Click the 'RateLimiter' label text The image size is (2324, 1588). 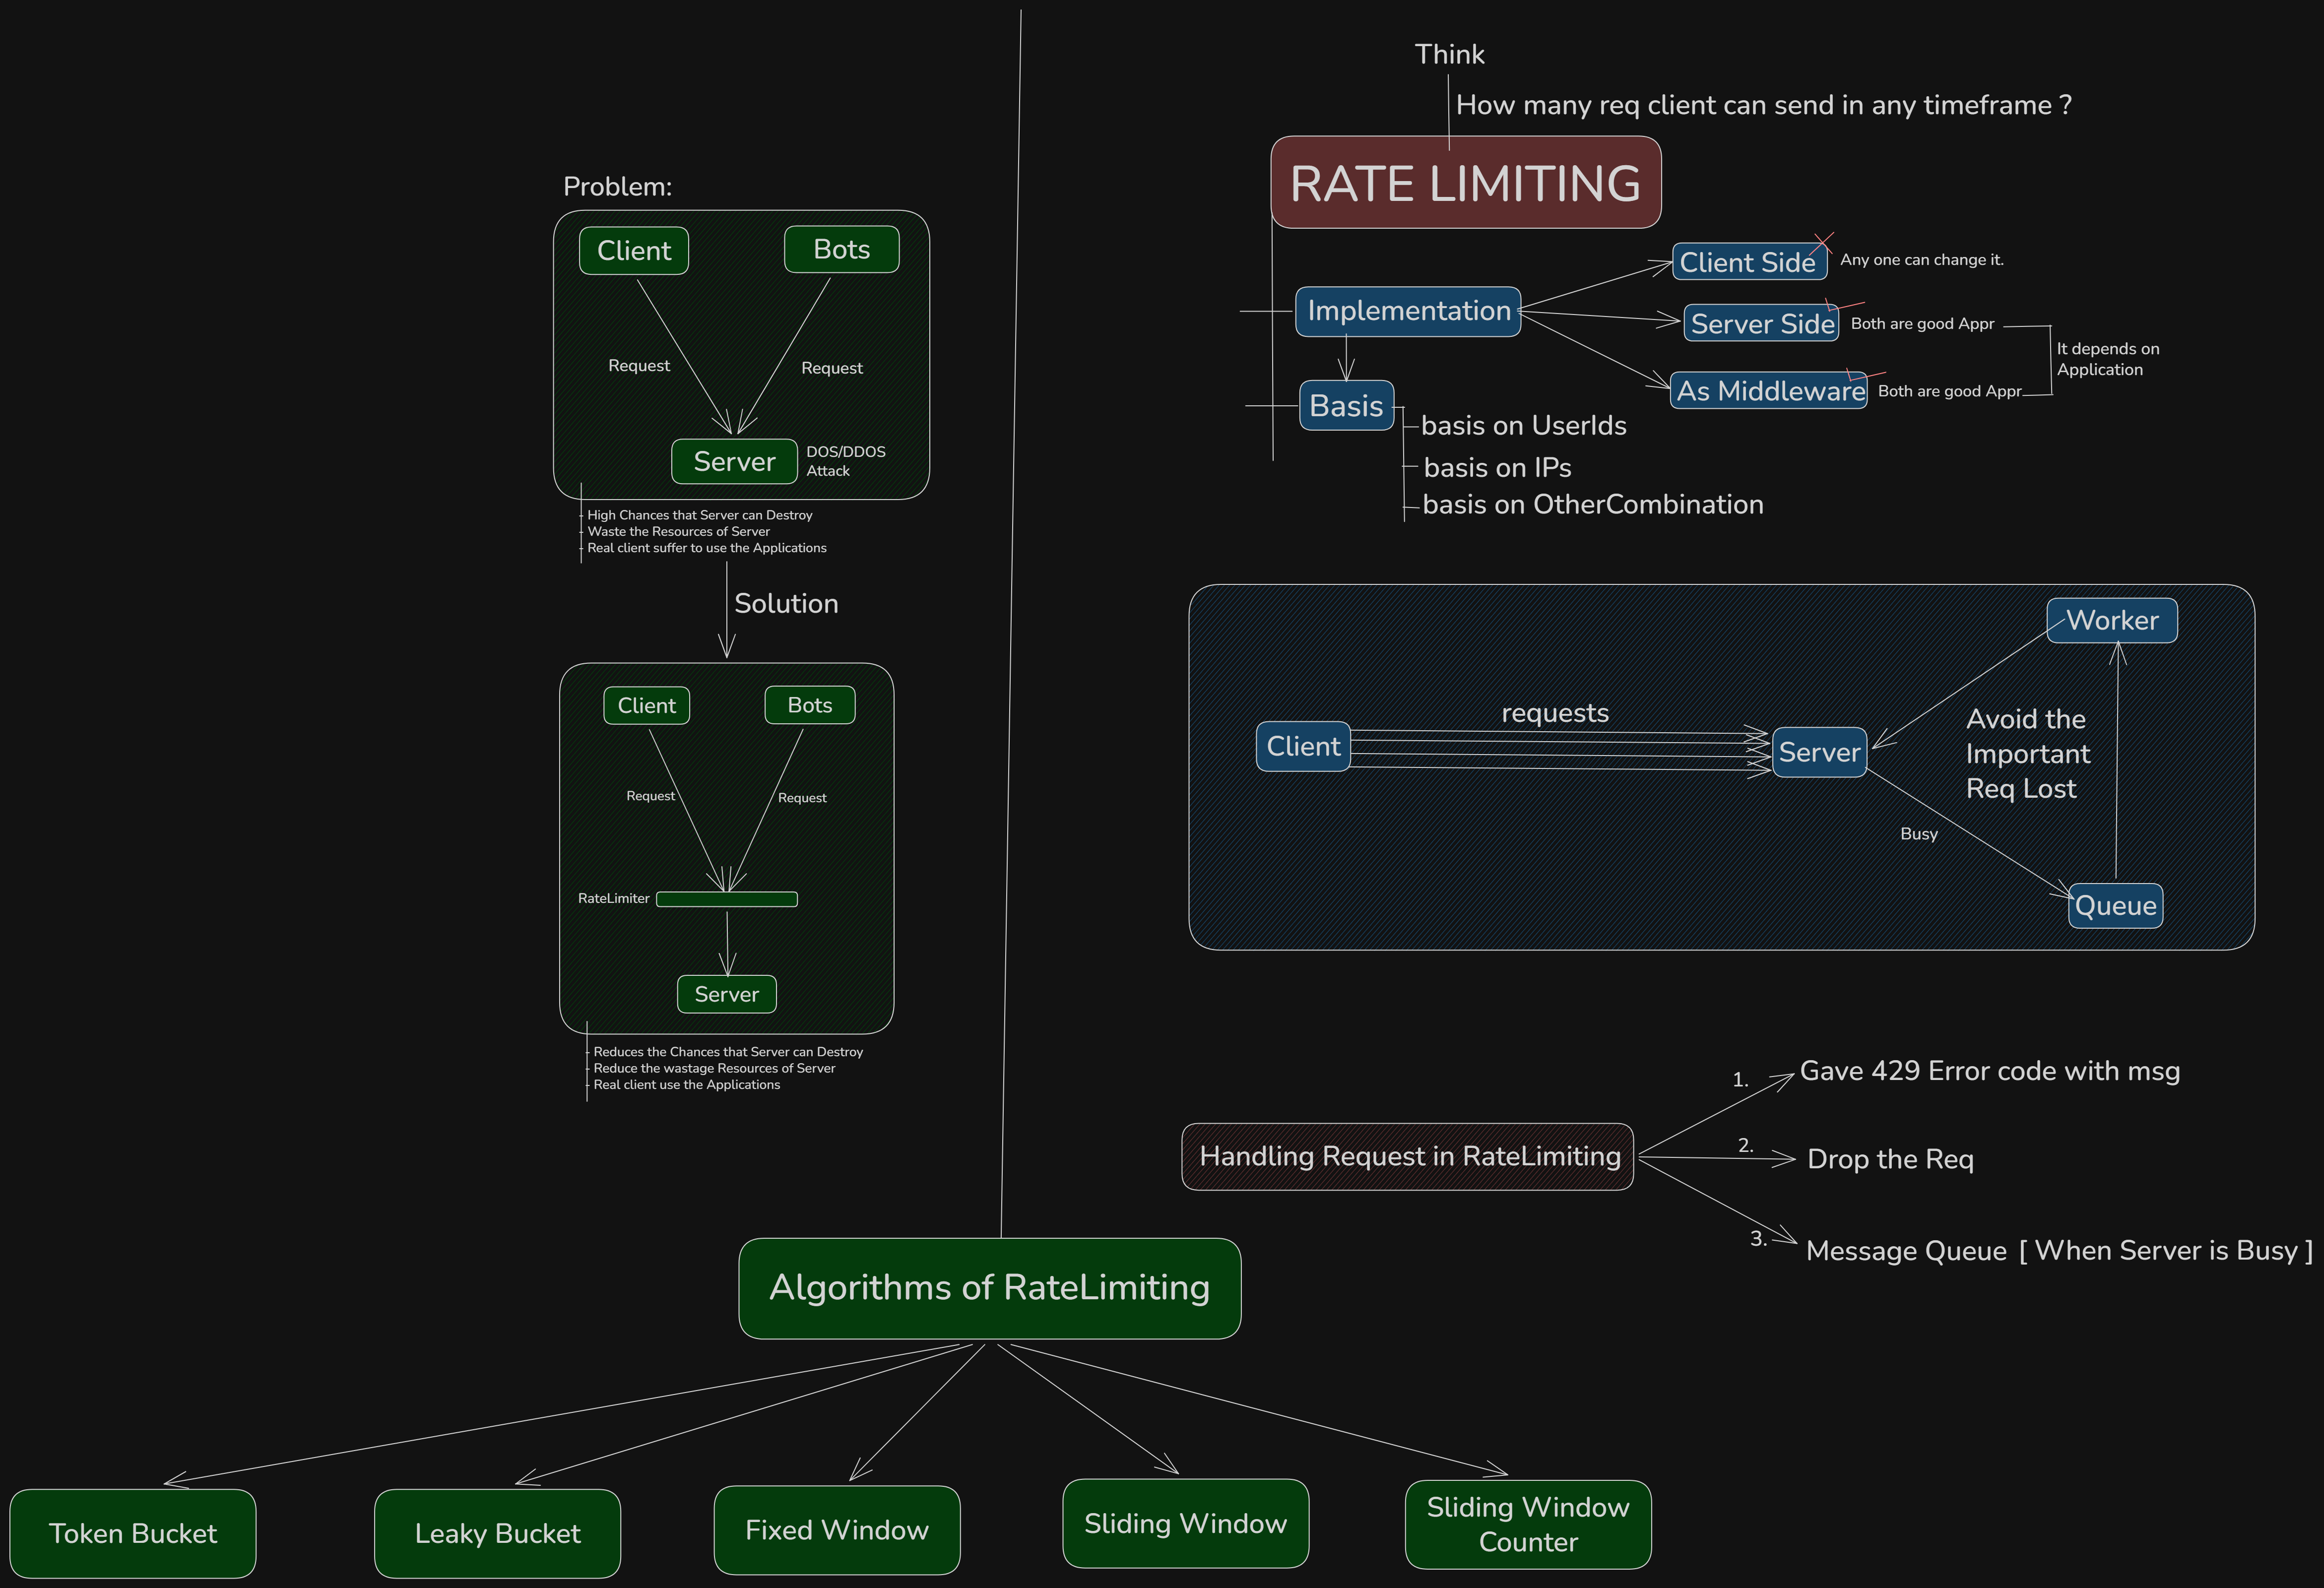(x=614, y=899)
